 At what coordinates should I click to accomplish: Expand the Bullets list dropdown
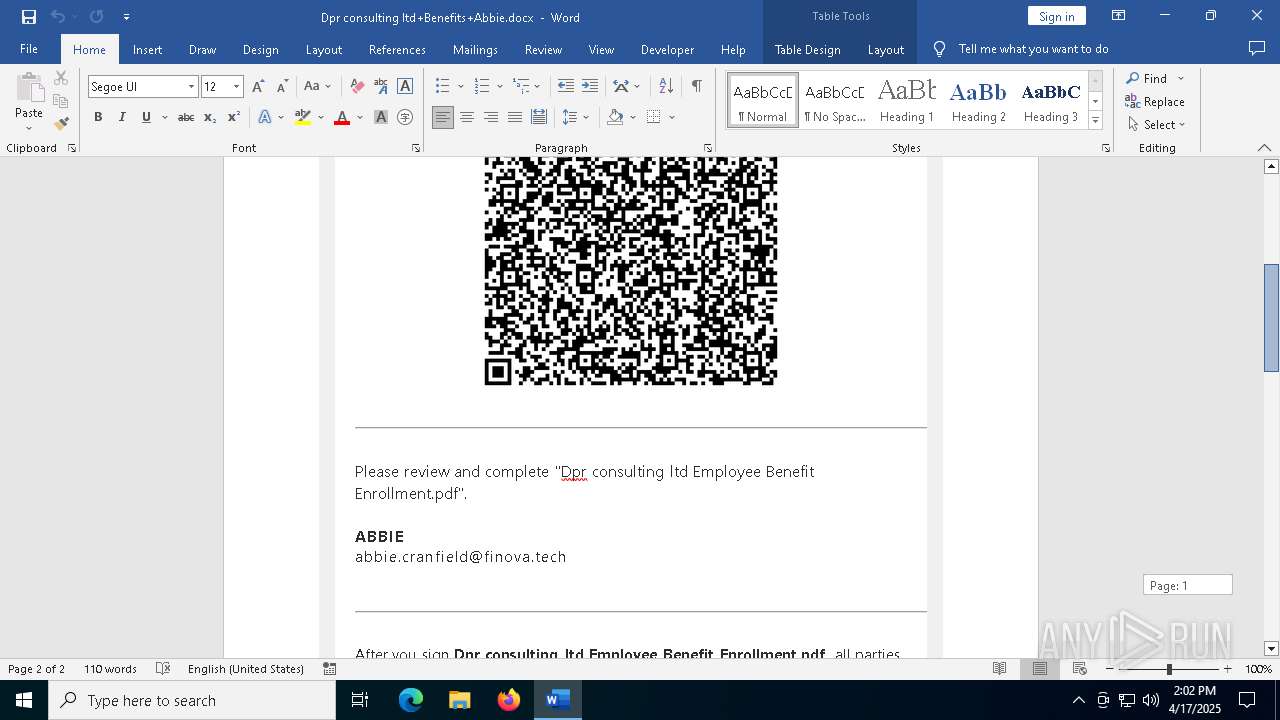coord(460,86)
